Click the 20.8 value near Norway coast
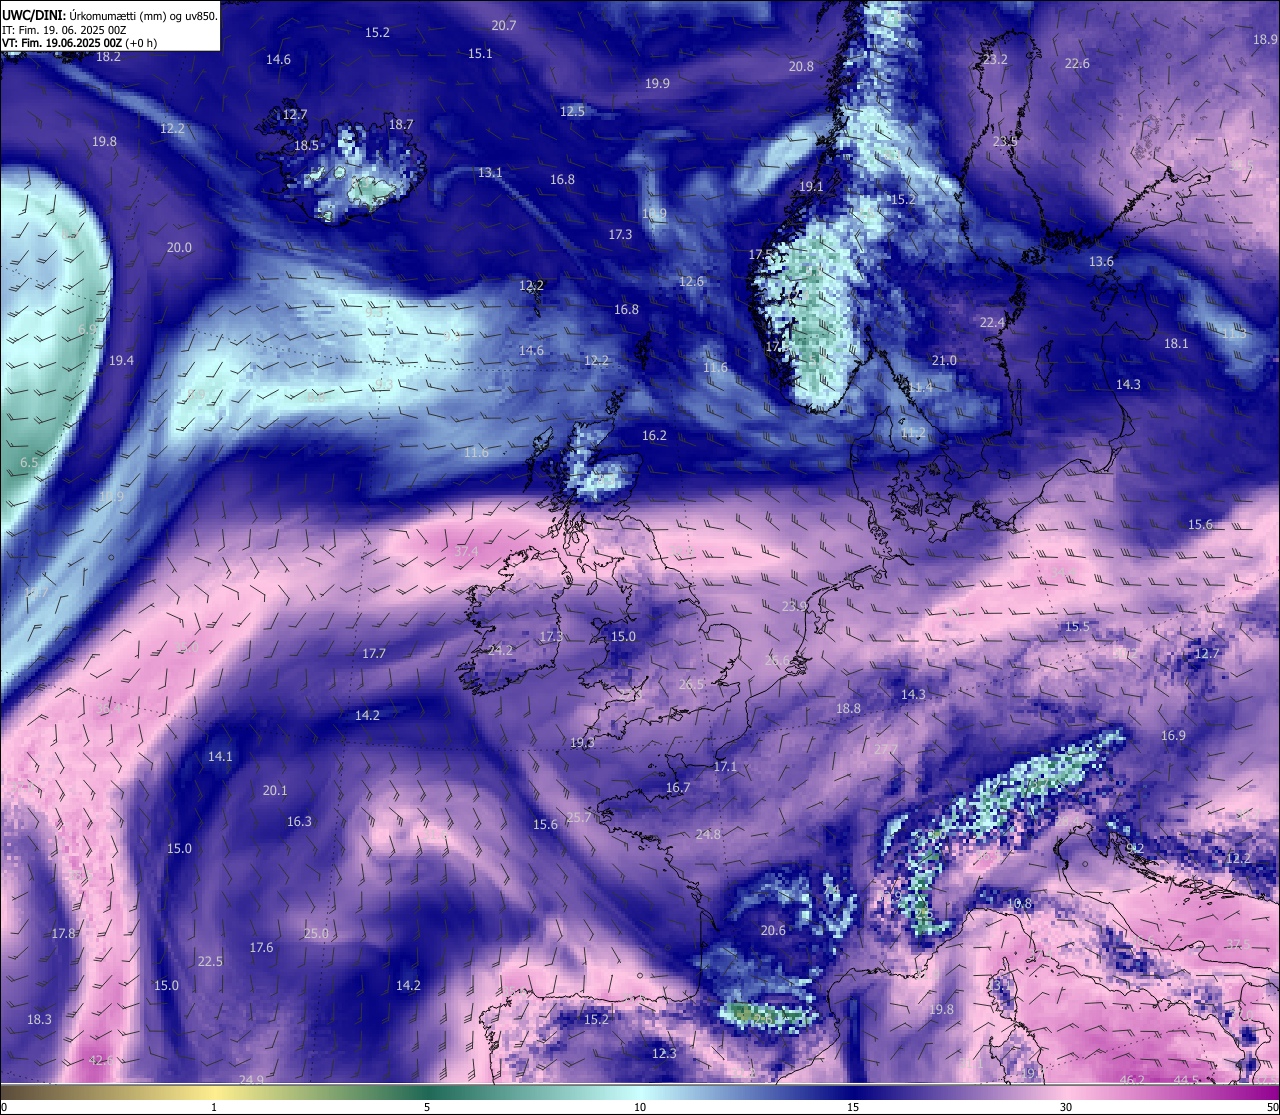 click(801, 67)
